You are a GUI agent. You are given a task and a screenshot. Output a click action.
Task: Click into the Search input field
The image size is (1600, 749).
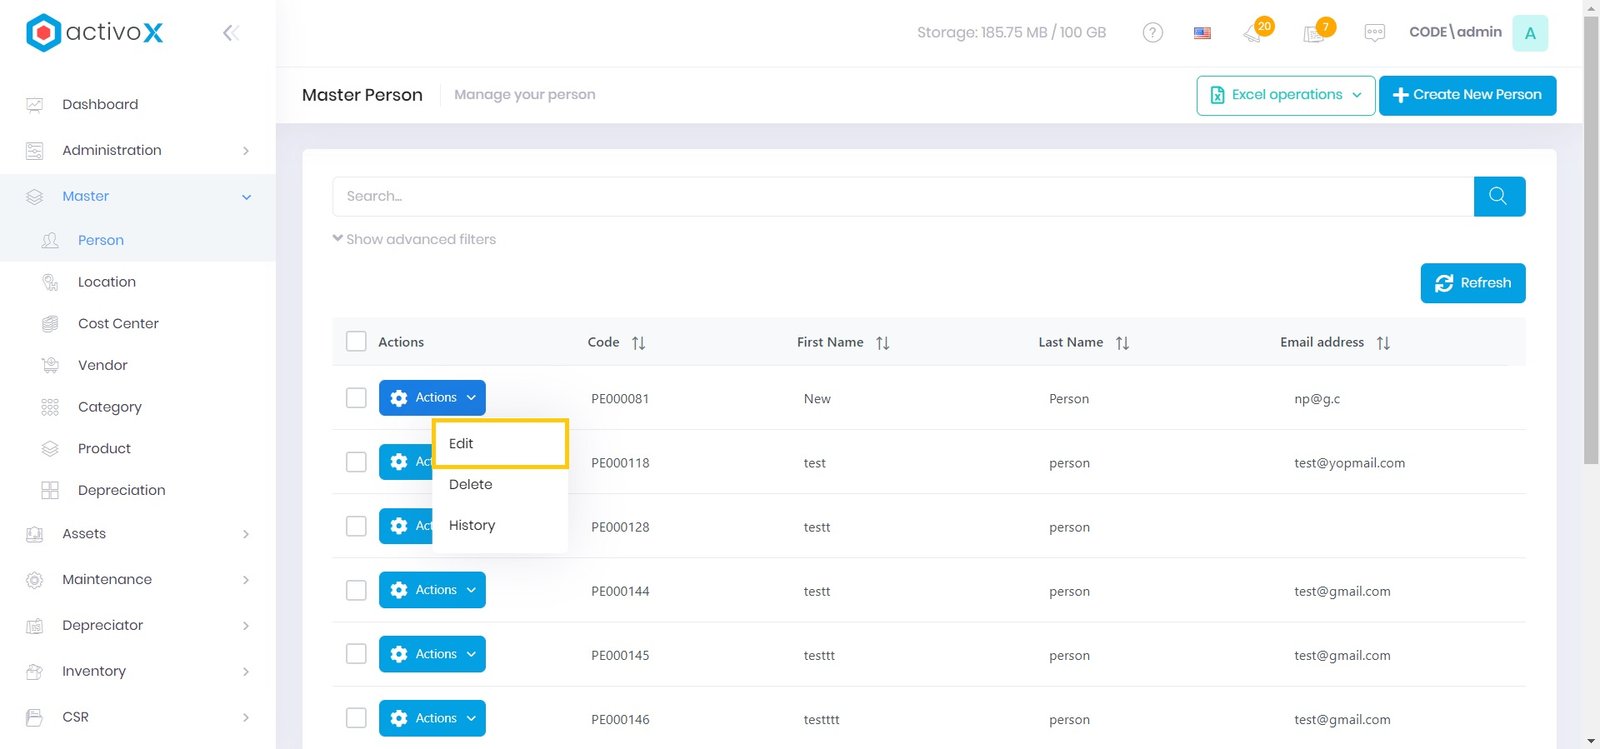(902, 196)
